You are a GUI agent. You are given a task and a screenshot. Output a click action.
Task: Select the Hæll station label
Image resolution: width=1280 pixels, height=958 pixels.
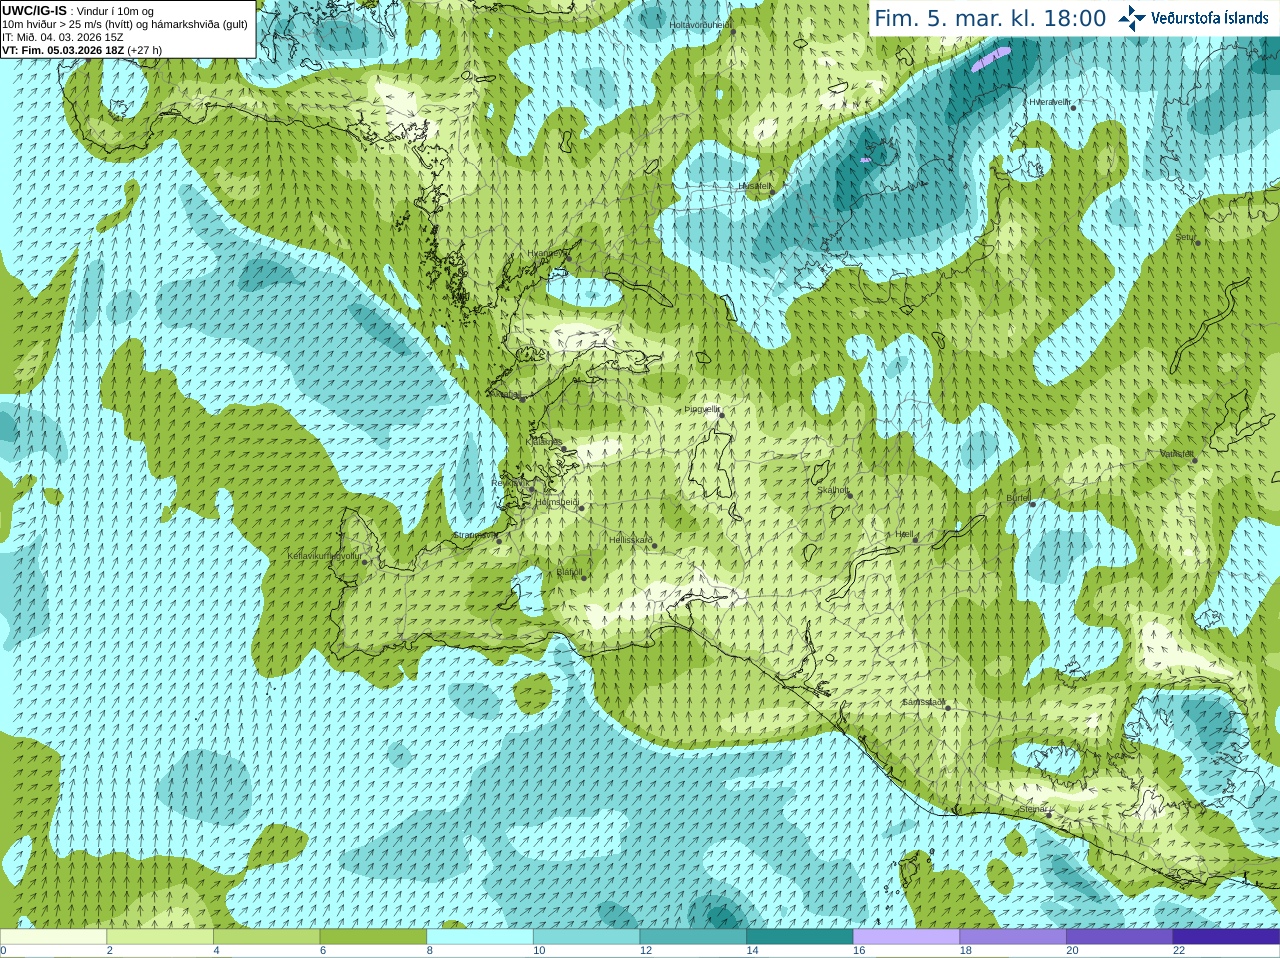coord(905,535)
